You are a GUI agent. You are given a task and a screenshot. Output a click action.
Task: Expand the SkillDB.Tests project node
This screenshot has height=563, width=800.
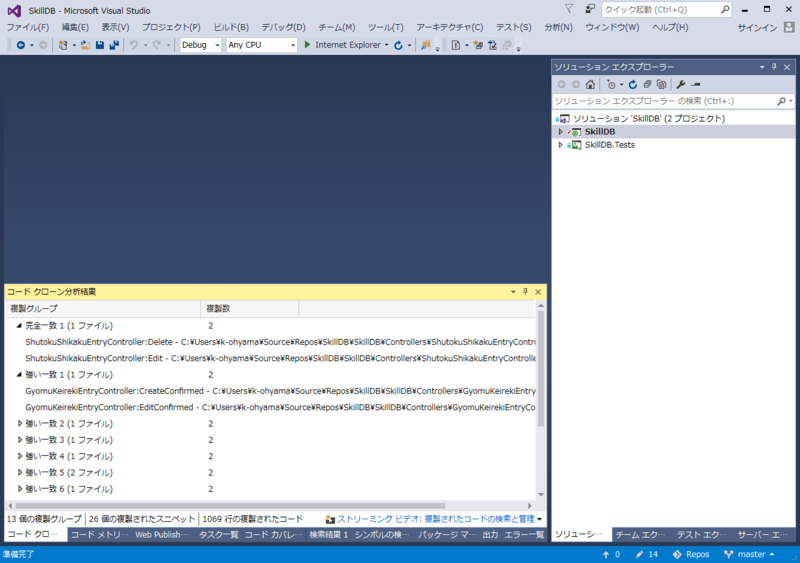click(x=560, y=145)
